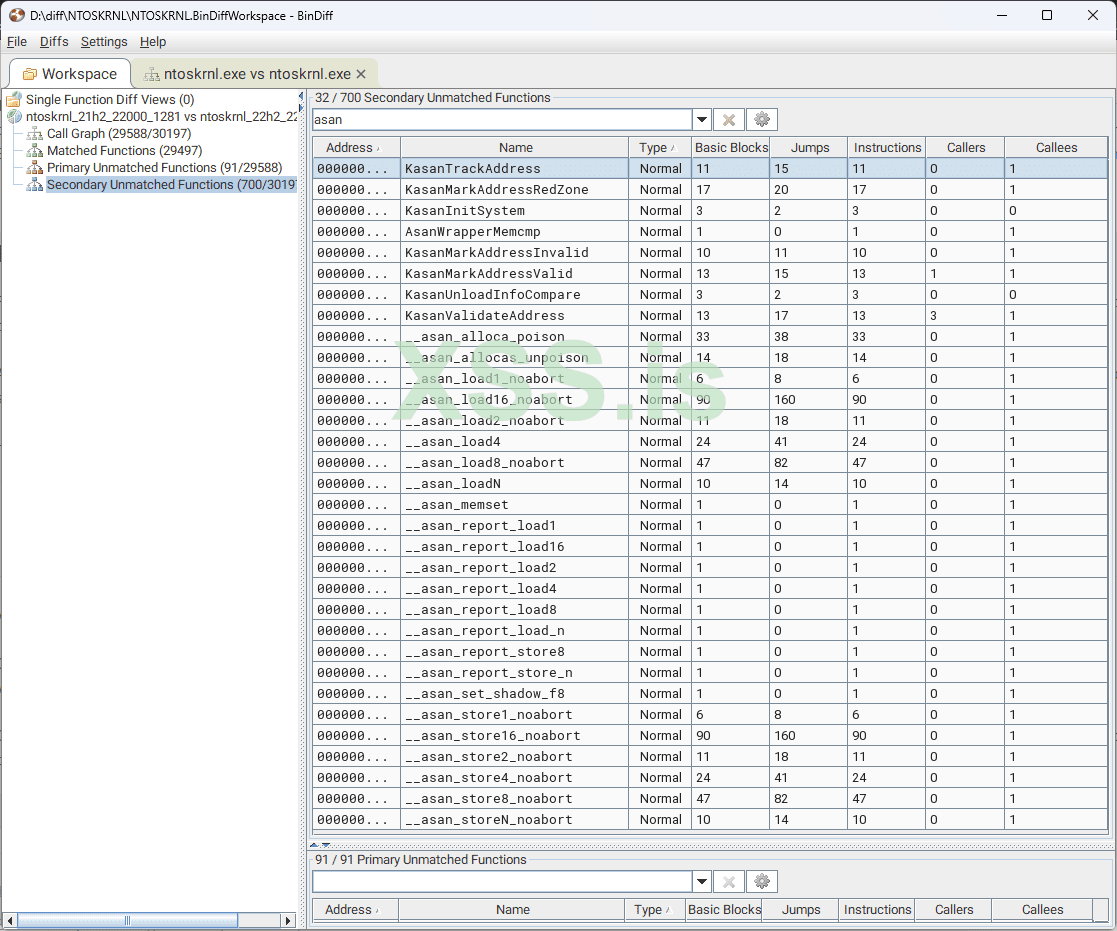Click the asan filter text field

(x=501, y=120)
